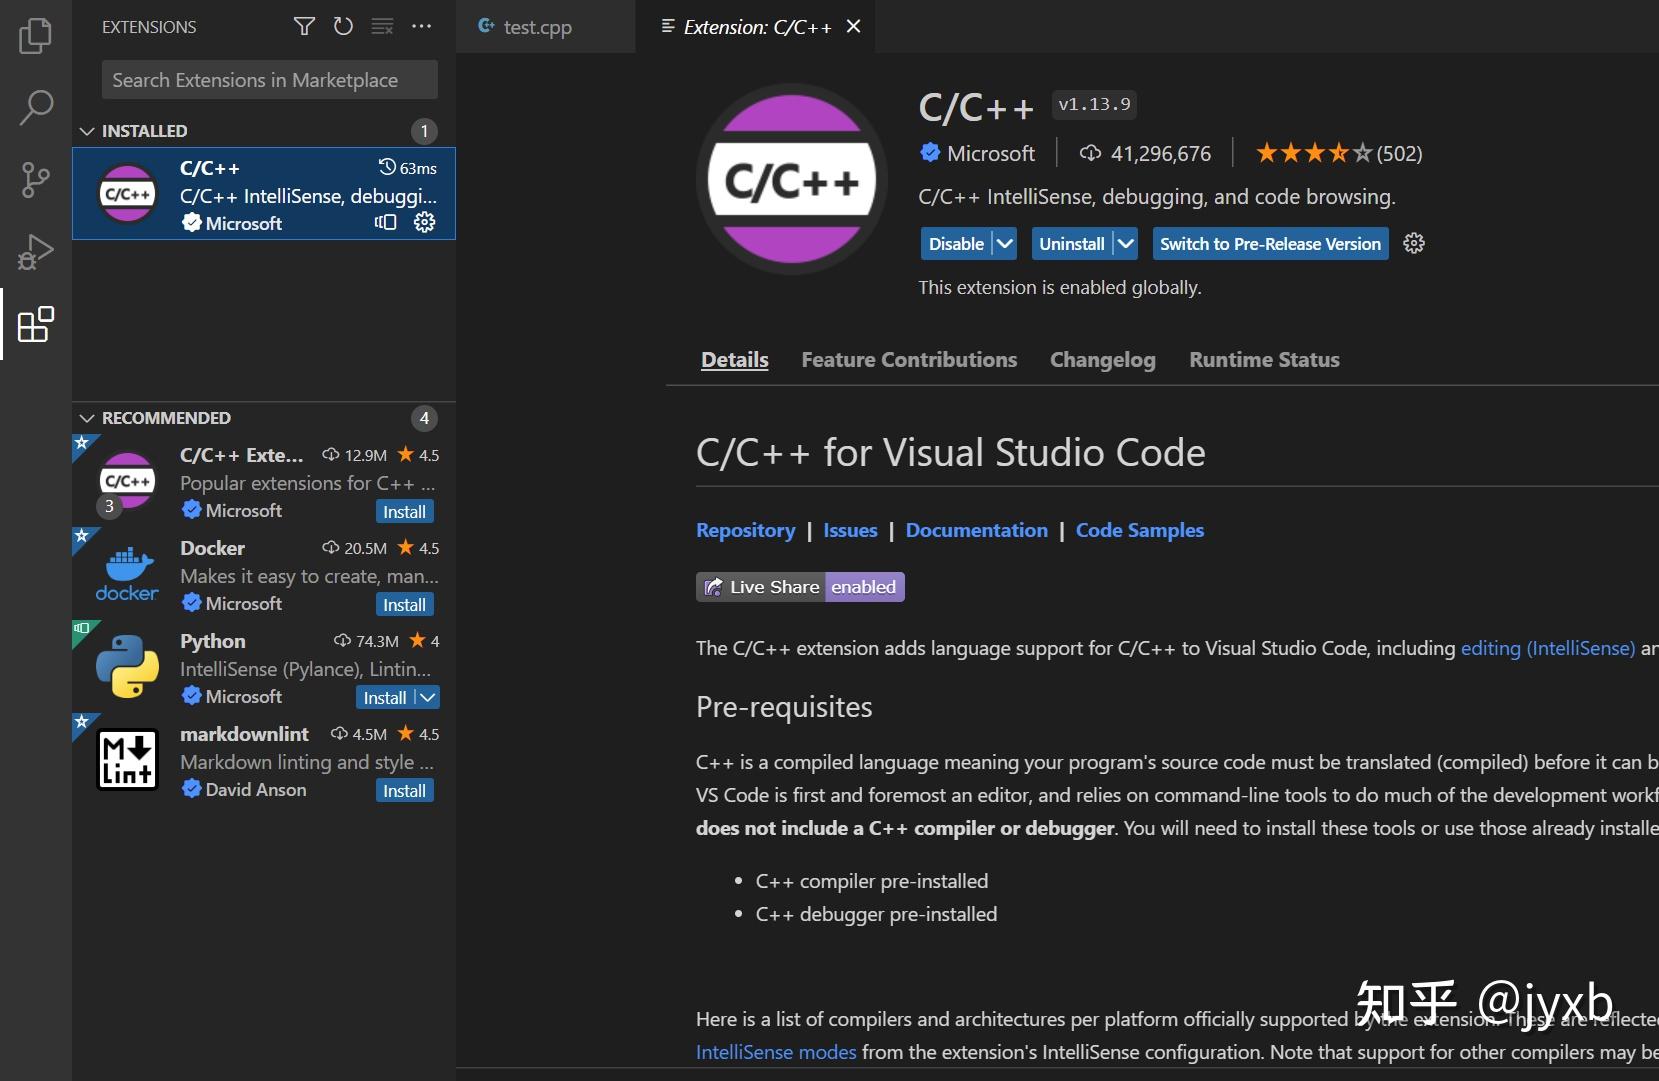
Task: Open the Uninstall dropdown arrow
Action: 1124,243
